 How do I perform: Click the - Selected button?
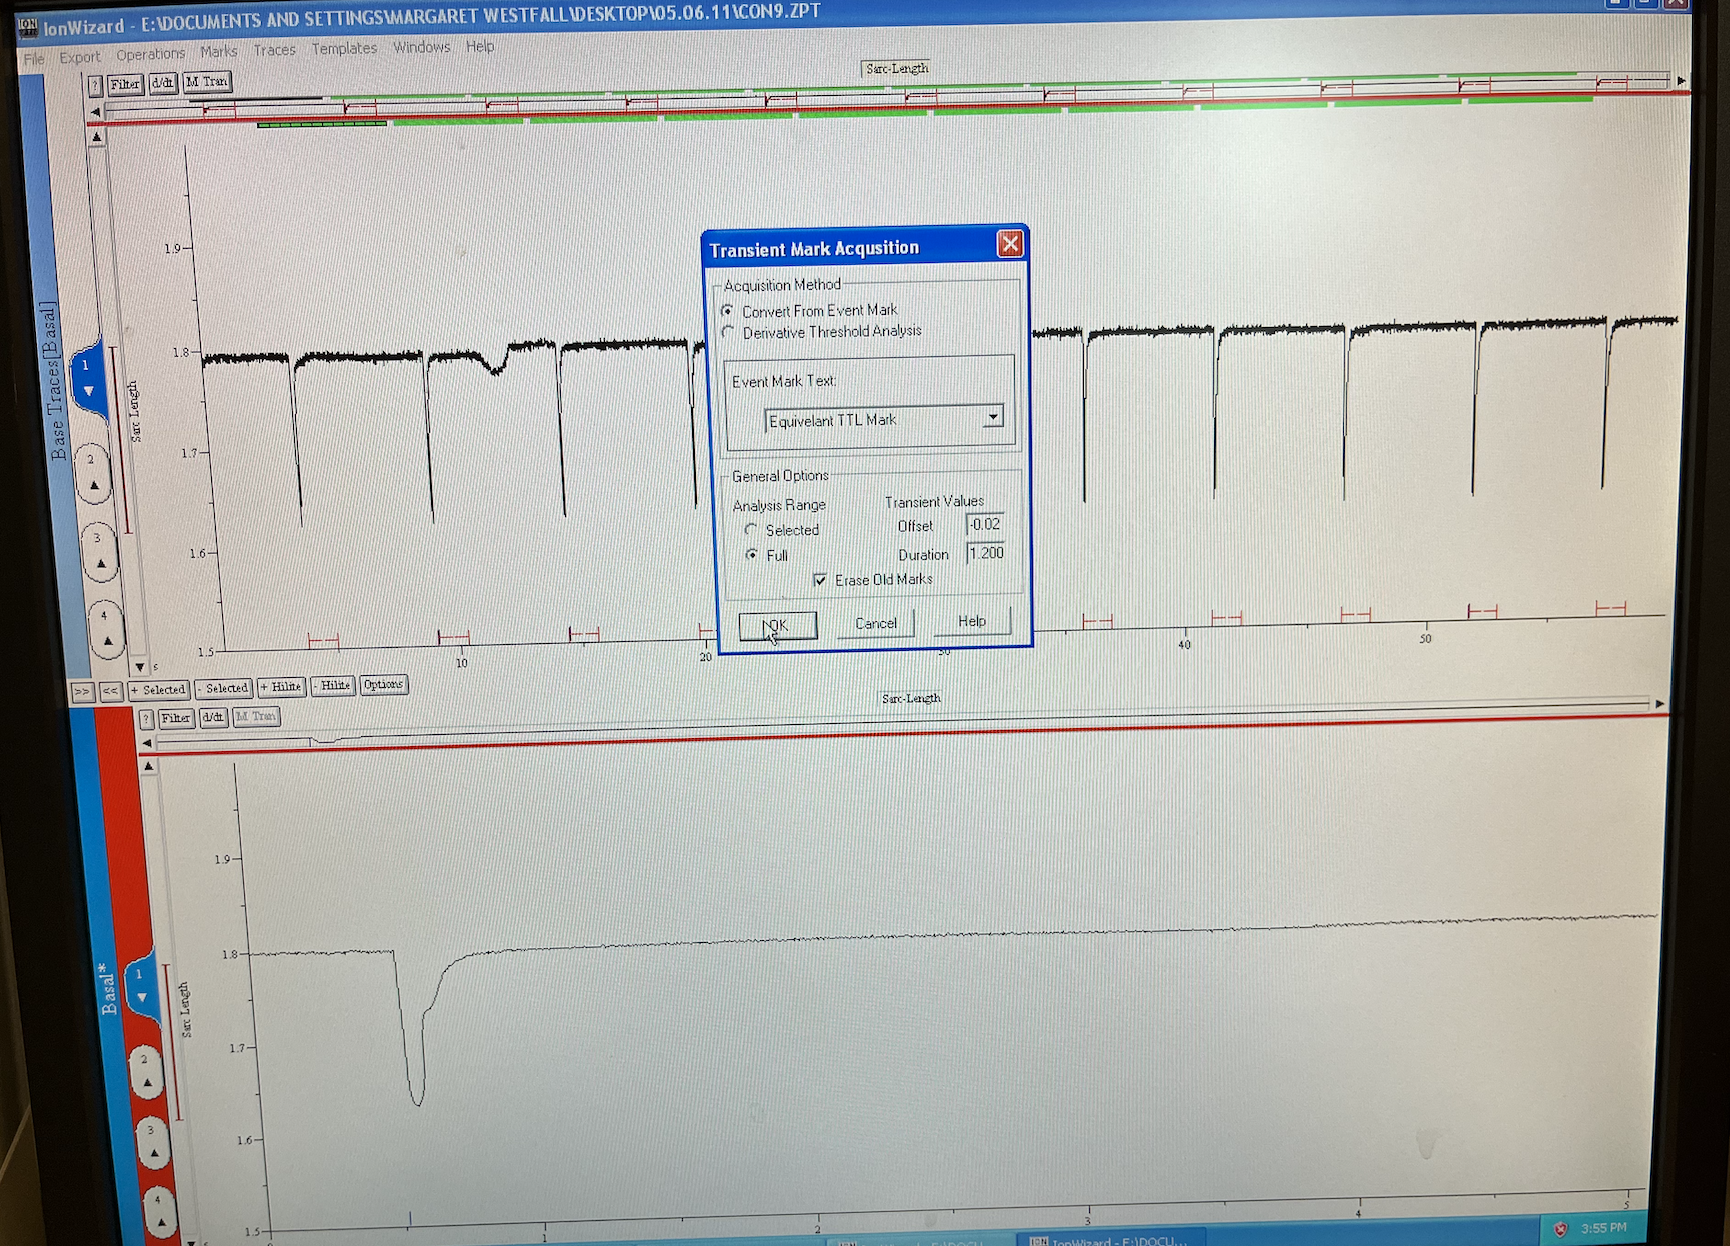click(x=223, y=688)
